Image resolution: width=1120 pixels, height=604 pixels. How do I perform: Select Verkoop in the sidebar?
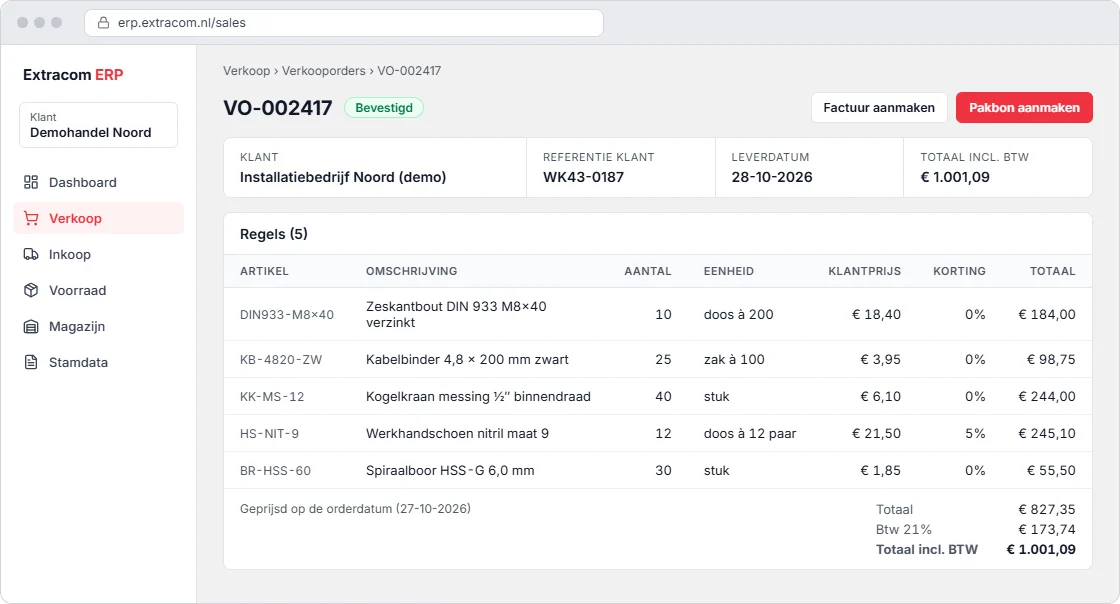click(x=99, y=218)
